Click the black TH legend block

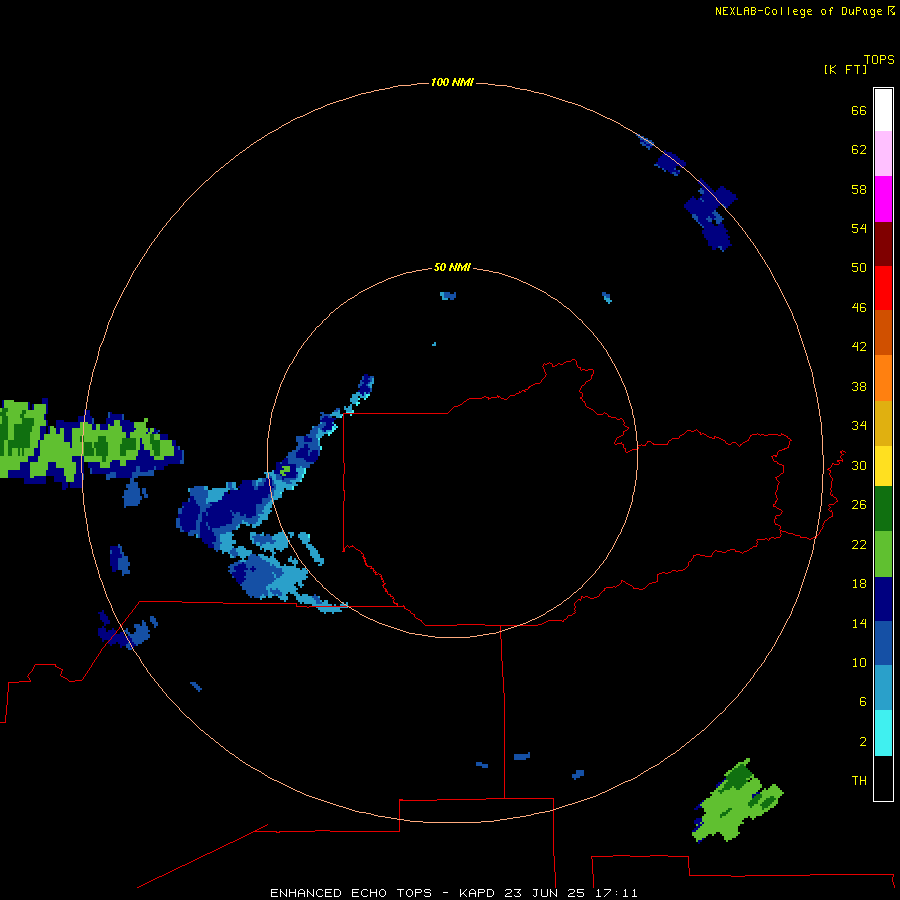coord(883,778)
